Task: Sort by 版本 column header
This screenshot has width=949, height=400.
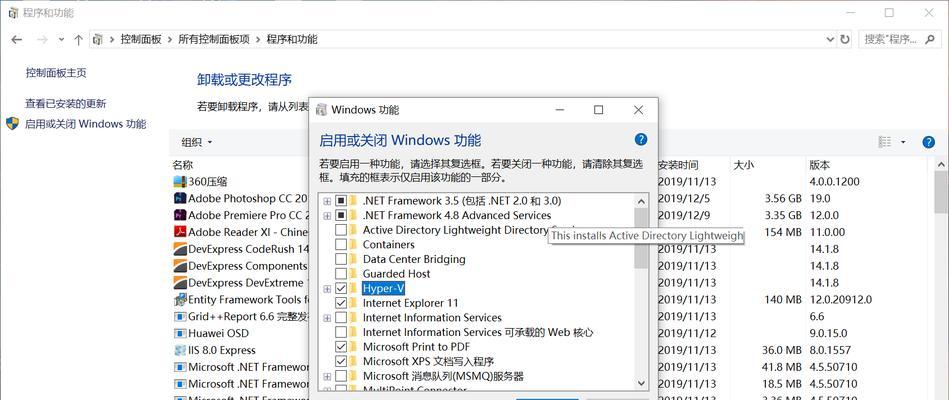Action: tap(820, 165)
